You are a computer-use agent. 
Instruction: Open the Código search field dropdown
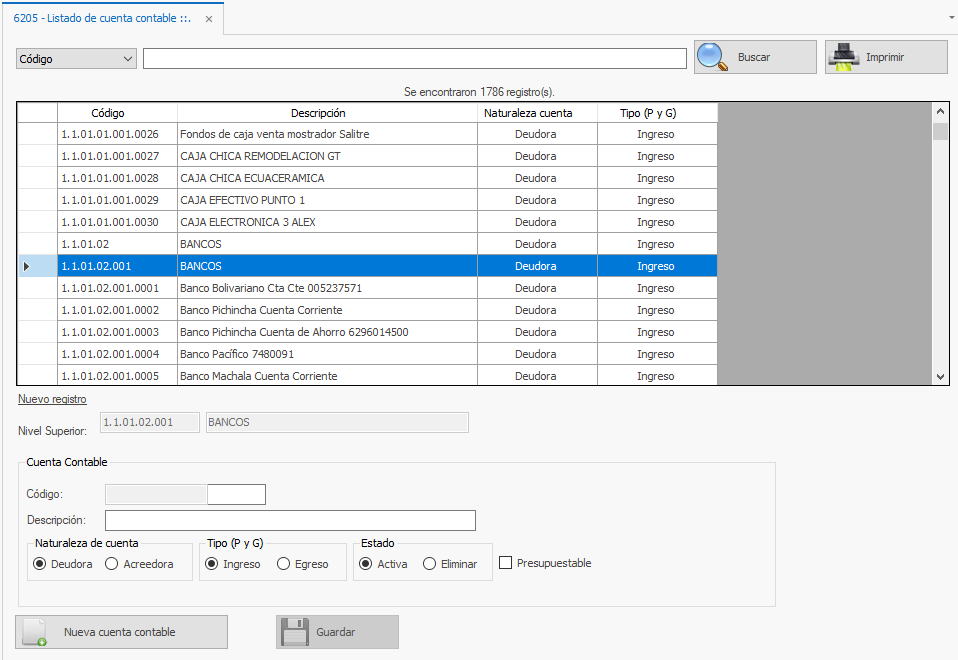[128, 59]
